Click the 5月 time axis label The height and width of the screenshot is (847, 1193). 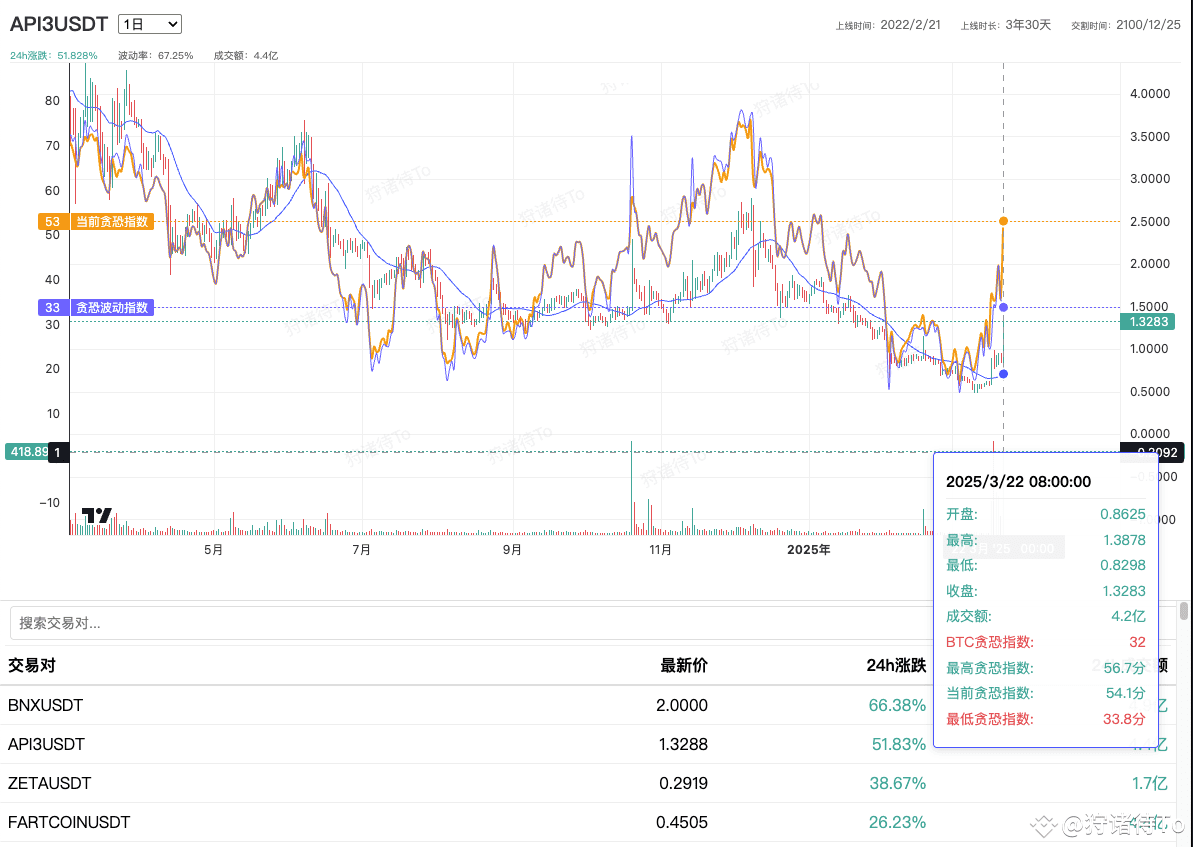212,549
